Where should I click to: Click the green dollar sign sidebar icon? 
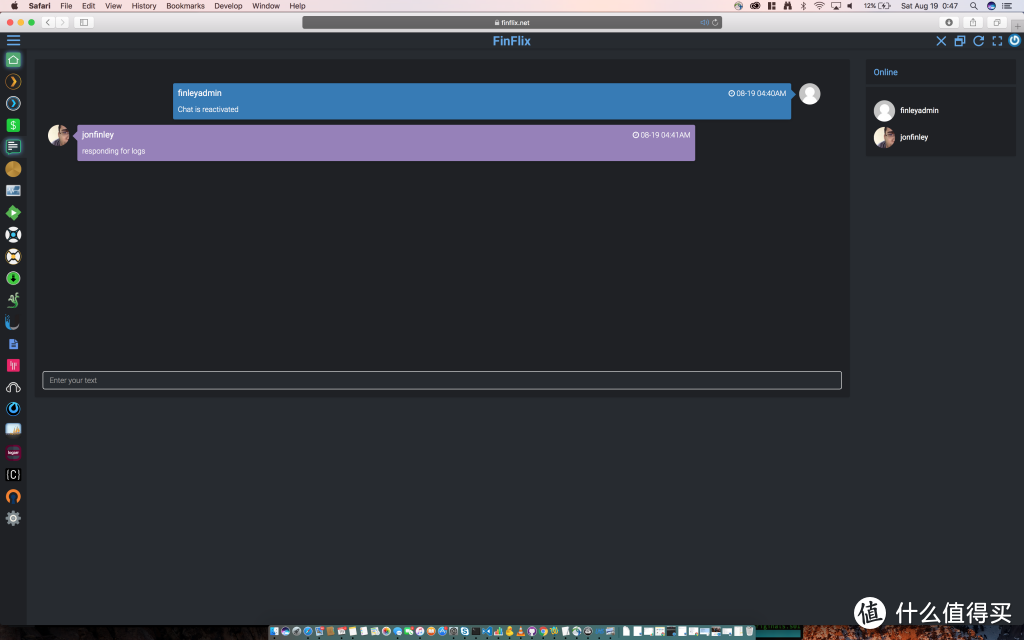(x=13, y=125)
